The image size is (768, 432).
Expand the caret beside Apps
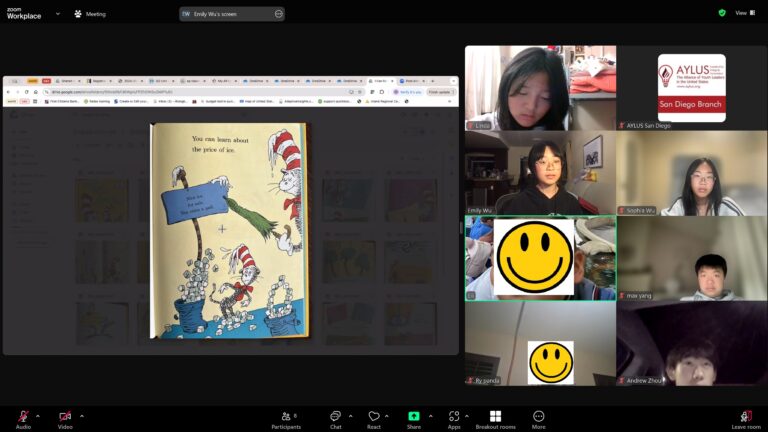coord(467,416)
